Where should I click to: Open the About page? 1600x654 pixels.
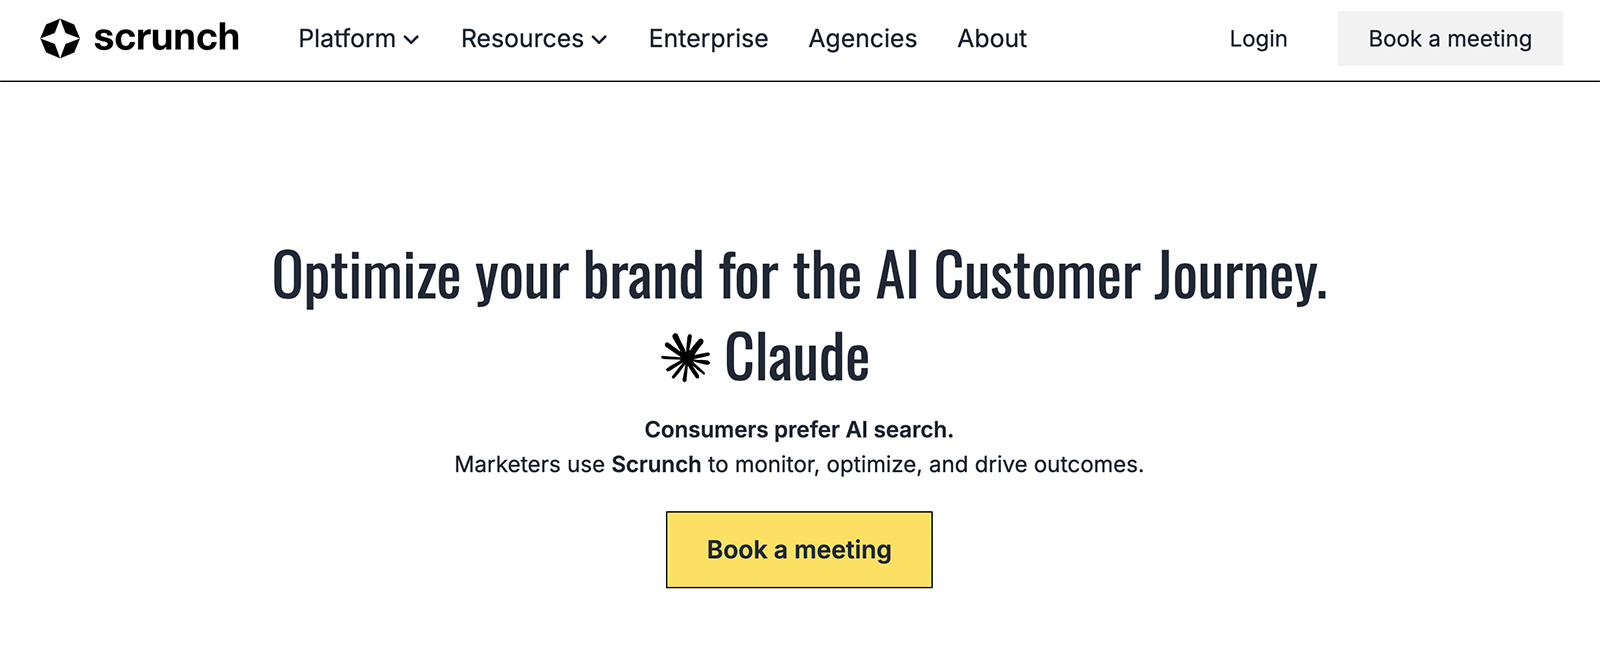992,39
